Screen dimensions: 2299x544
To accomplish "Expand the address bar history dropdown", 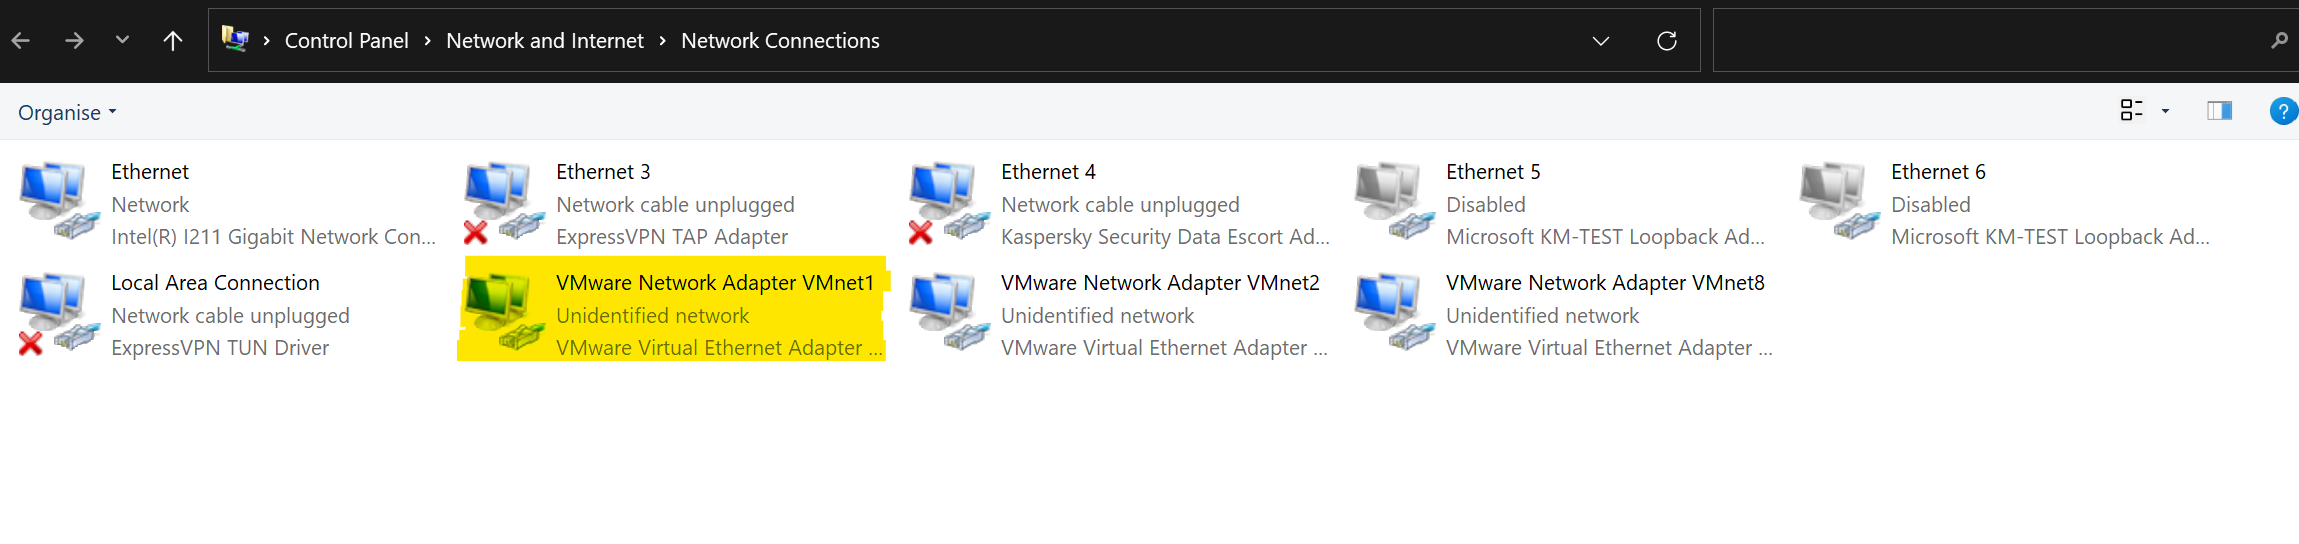I will click(x=1600, y=41).
